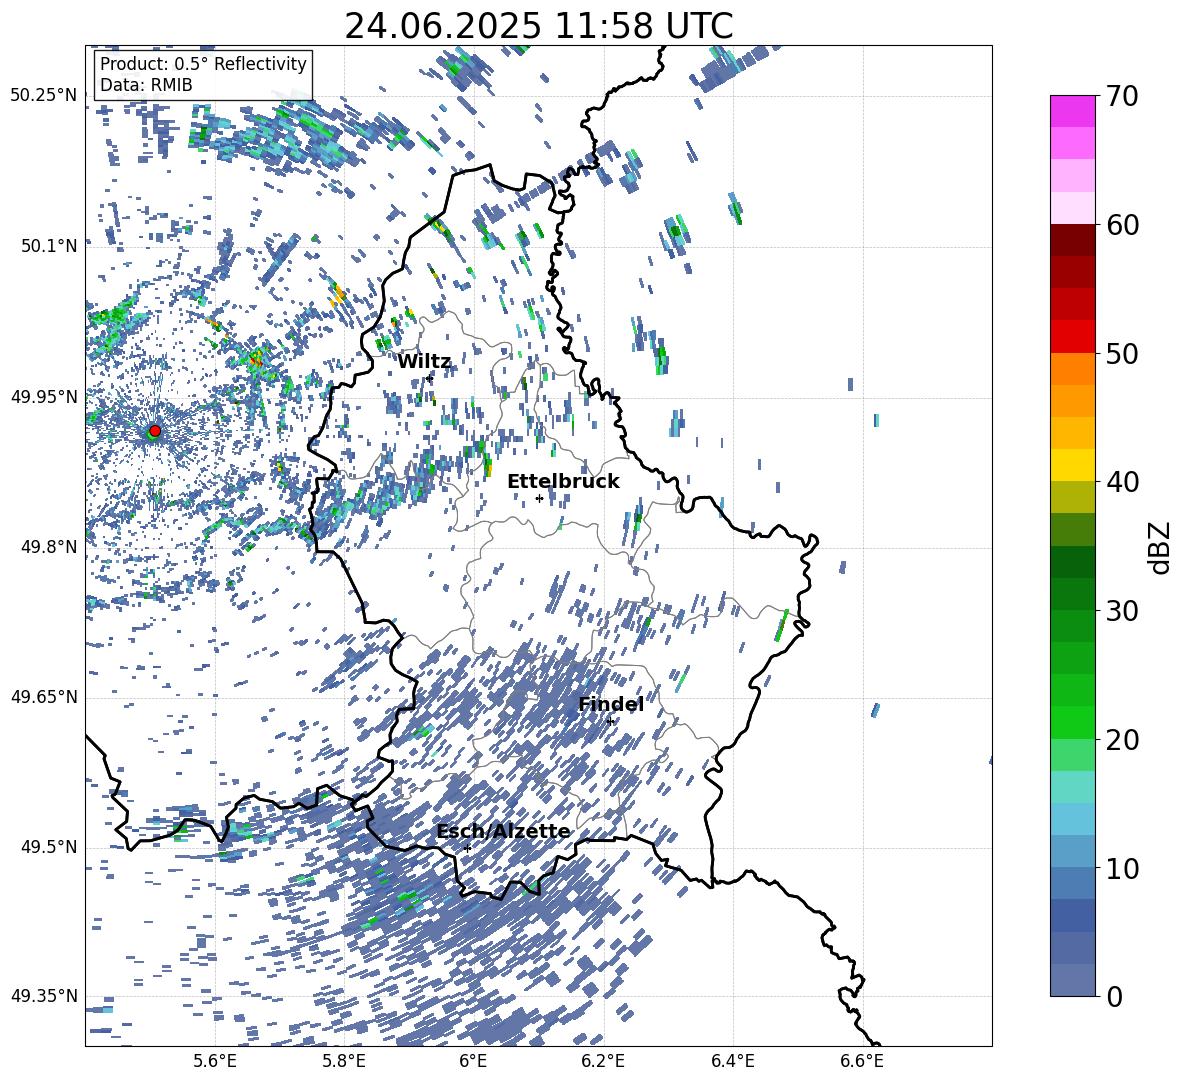Click the 49.95°N latitude label
The height and width of the screenshot is (1081, 1184).
pyautogui.click(x=44, y=397)
